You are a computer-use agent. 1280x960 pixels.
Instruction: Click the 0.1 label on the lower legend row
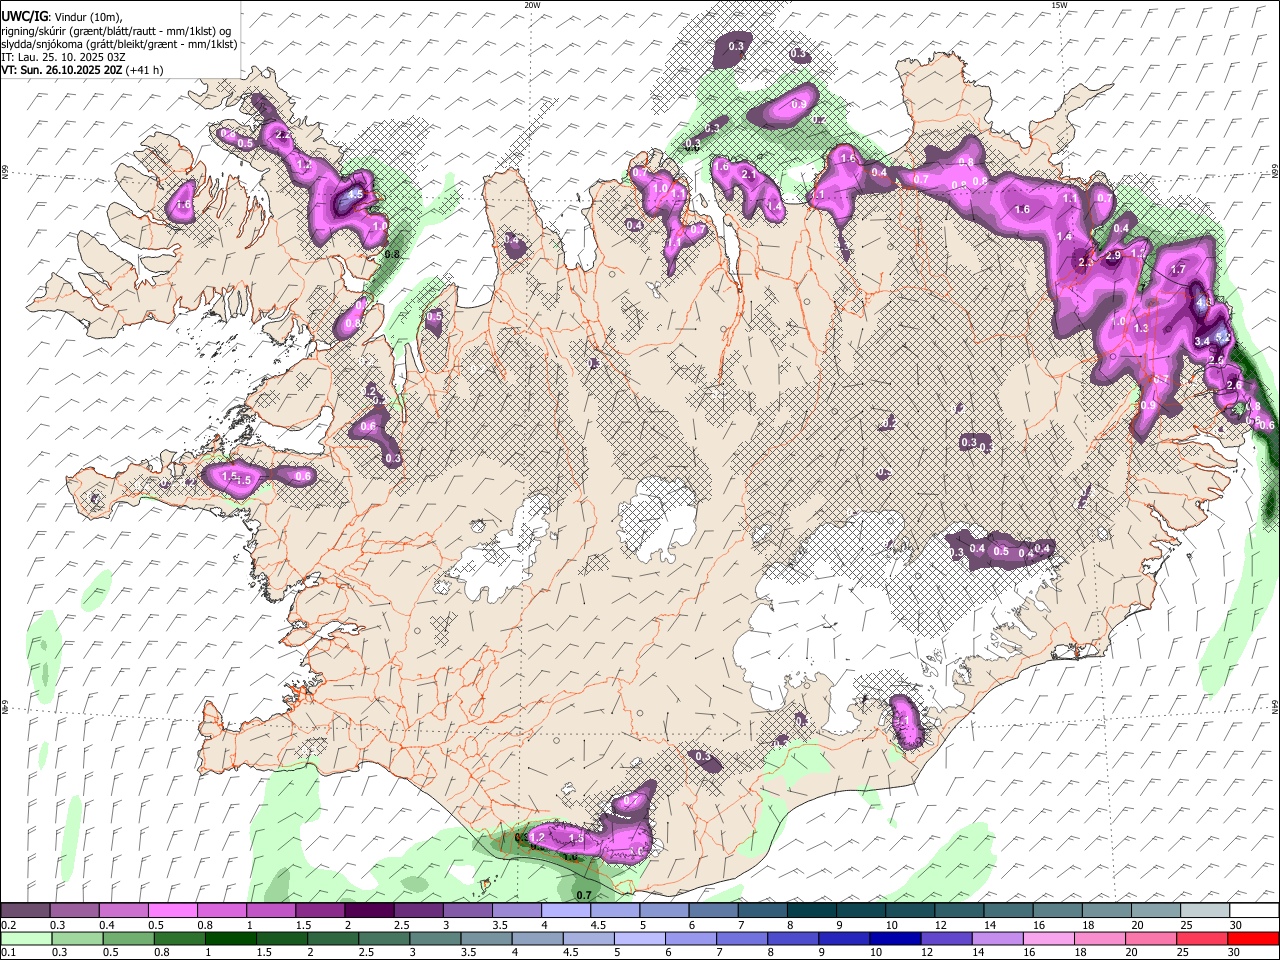(6, 952)
